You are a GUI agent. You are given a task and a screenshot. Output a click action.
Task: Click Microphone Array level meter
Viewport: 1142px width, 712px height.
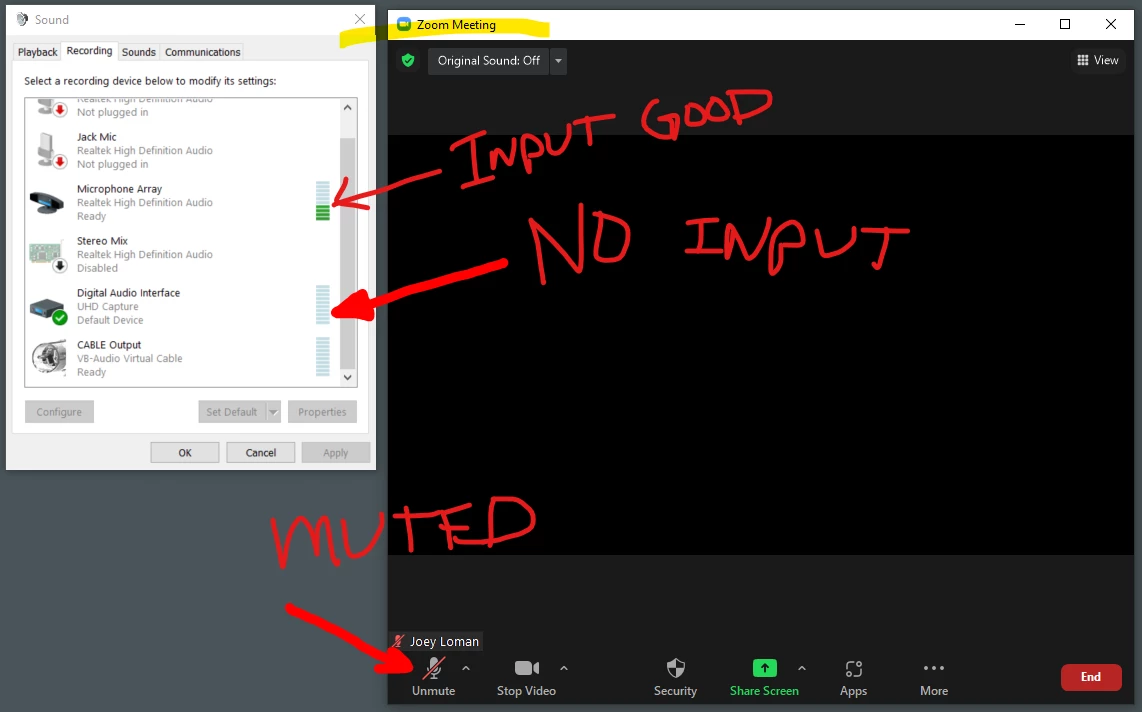tap(323, 201)
